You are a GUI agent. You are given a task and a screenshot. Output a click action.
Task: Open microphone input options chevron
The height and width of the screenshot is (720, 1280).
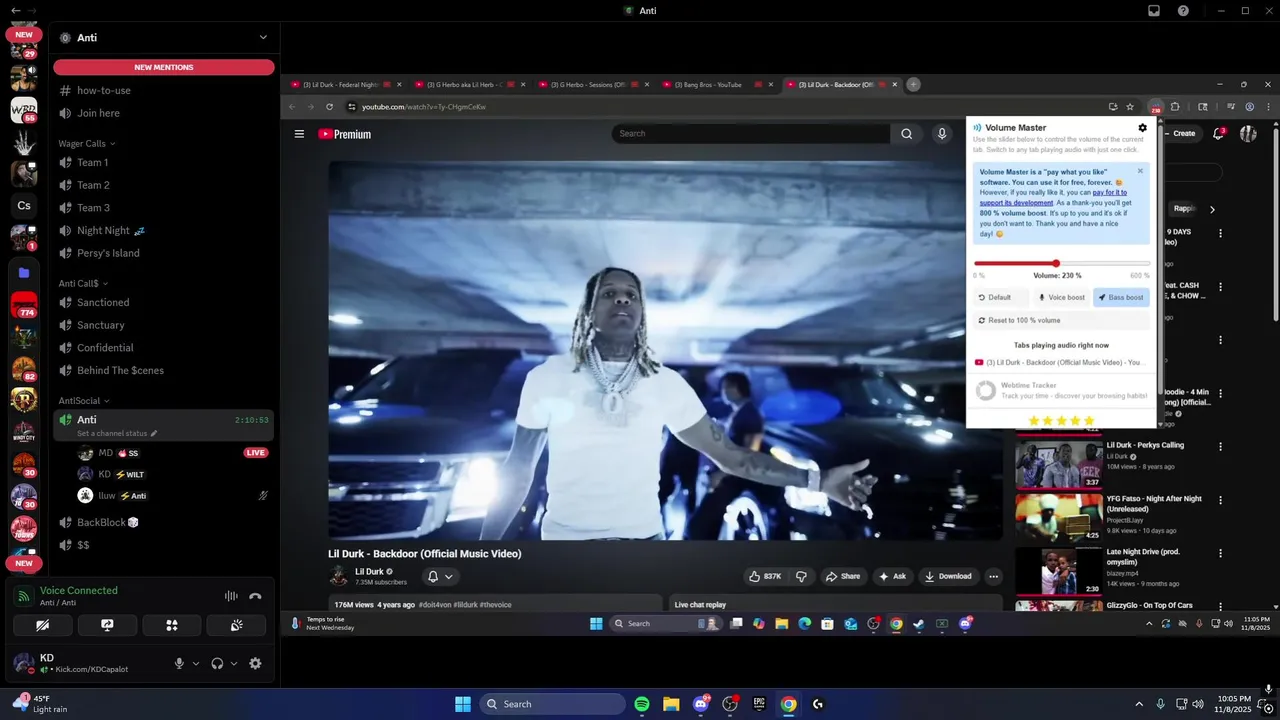(195, 663)
